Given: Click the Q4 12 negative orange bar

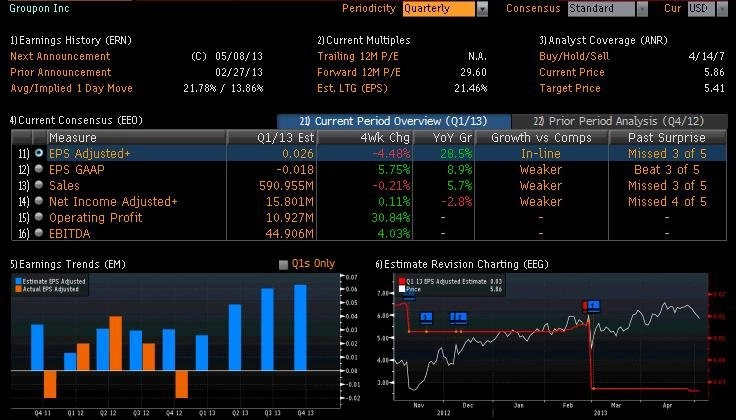Looking at the screenshot, I should (182, 384).
